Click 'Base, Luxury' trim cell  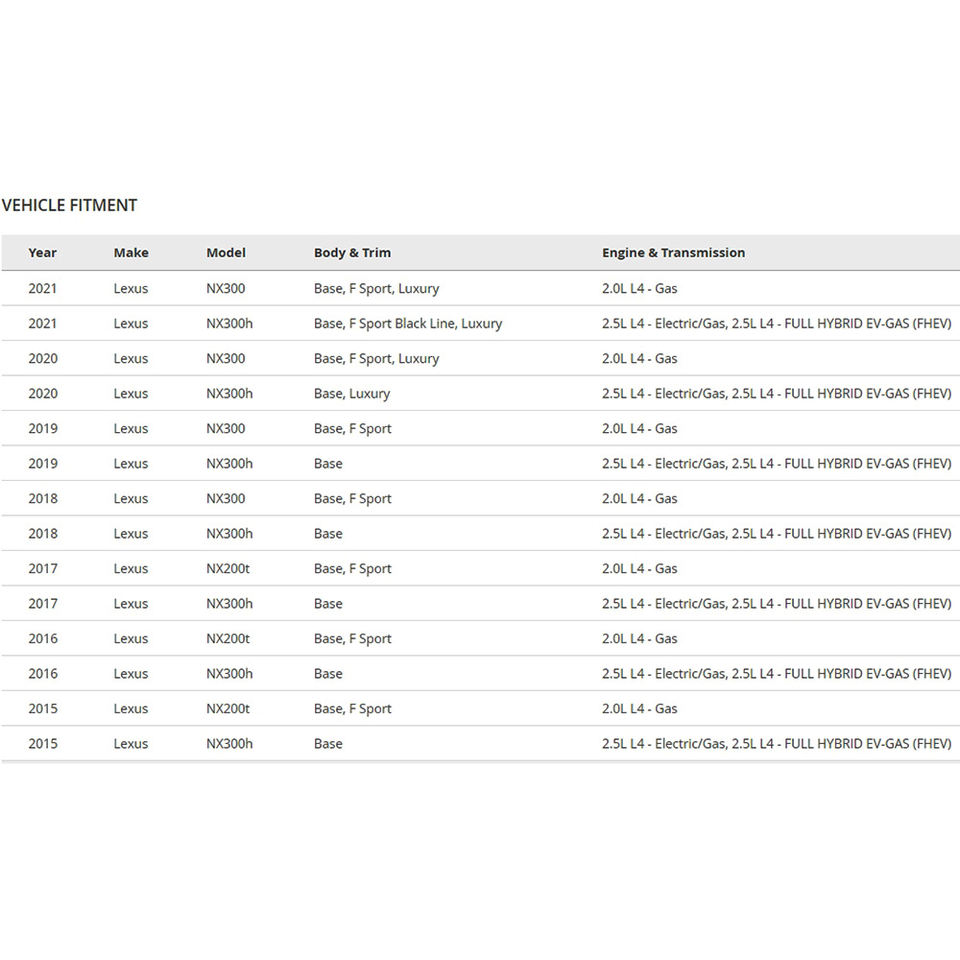pyautogui.click(x=352, y=394)
